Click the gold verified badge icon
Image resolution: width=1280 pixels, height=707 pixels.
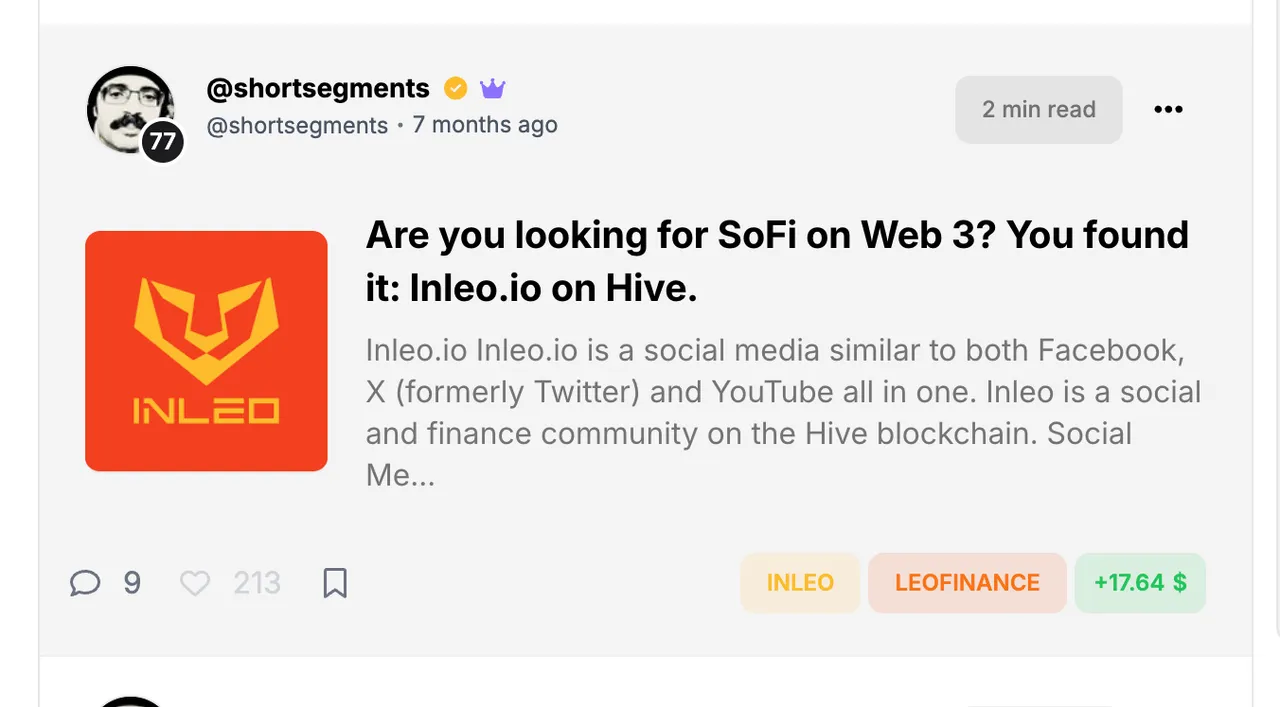tap(455, 88)
